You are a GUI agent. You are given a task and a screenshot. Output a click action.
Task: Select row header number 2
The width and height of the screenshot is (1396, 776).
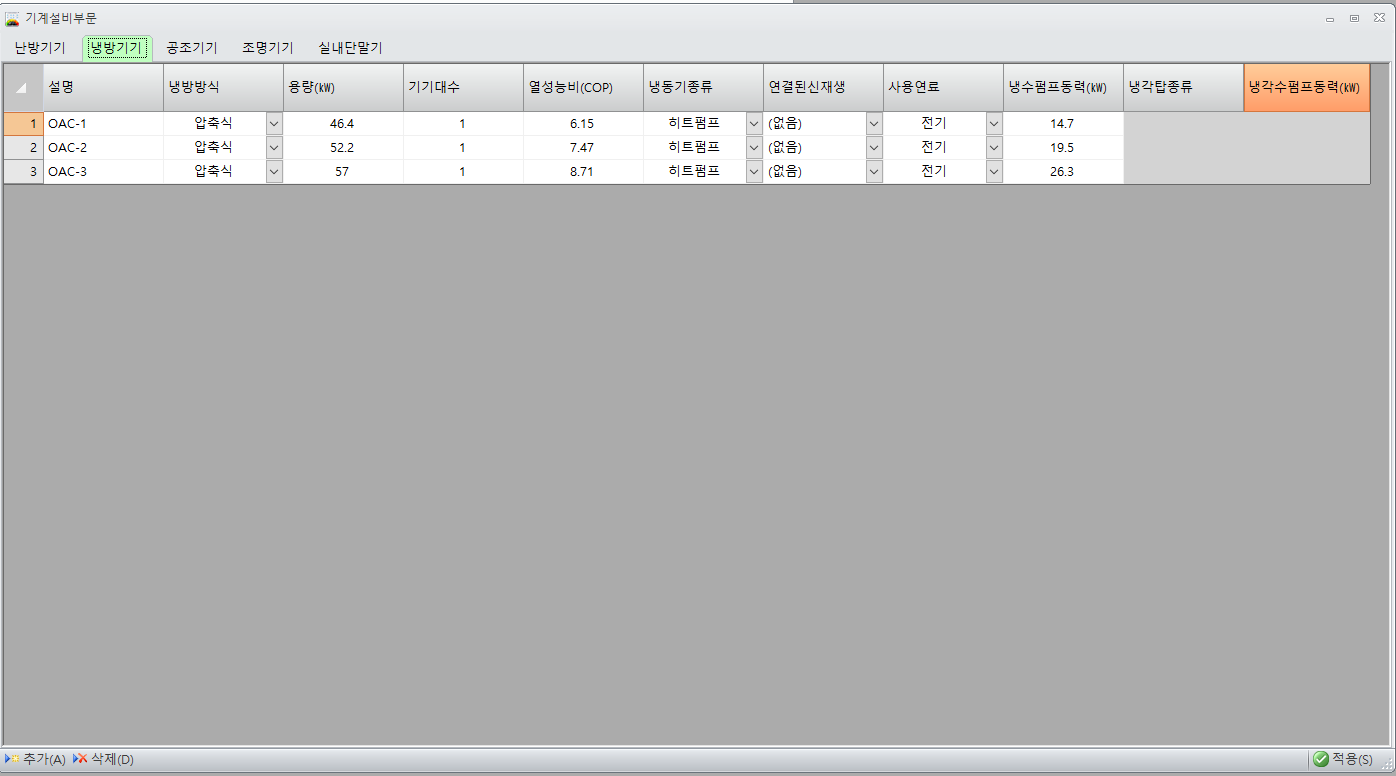click(x=23, y=147)
